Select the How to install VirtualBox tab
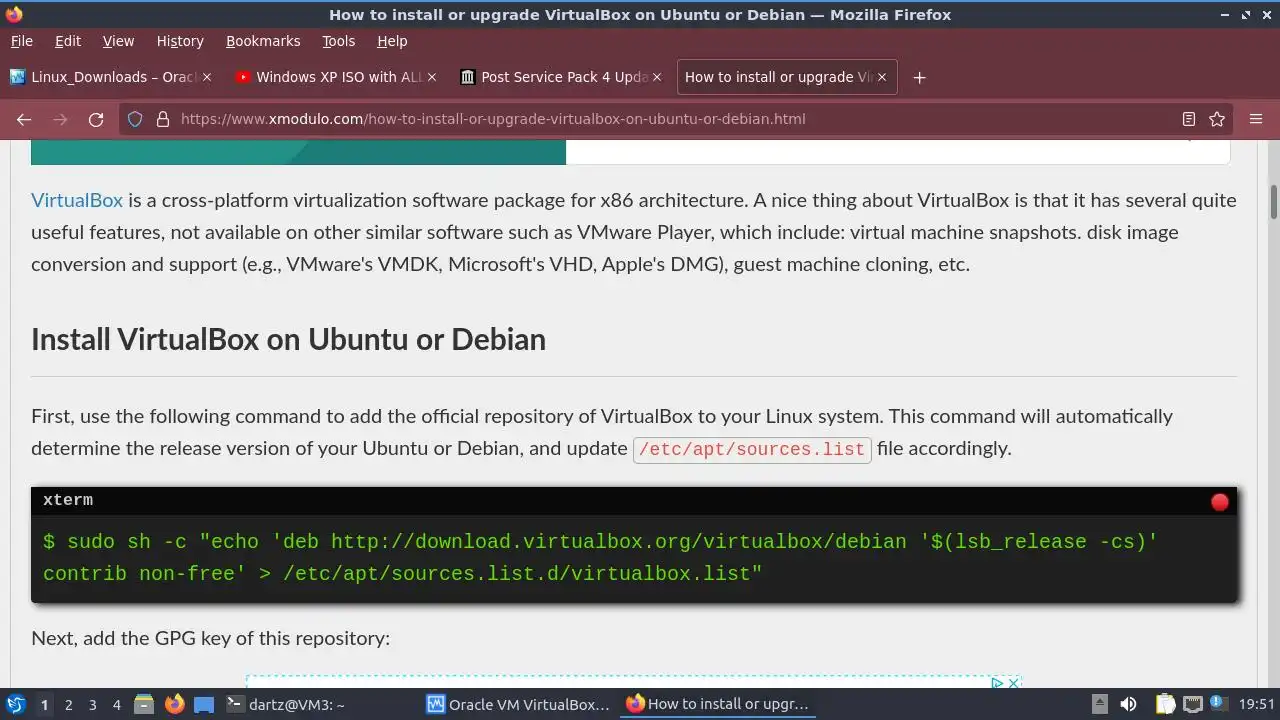This screenshot has width=1280, height=720. 787,77
